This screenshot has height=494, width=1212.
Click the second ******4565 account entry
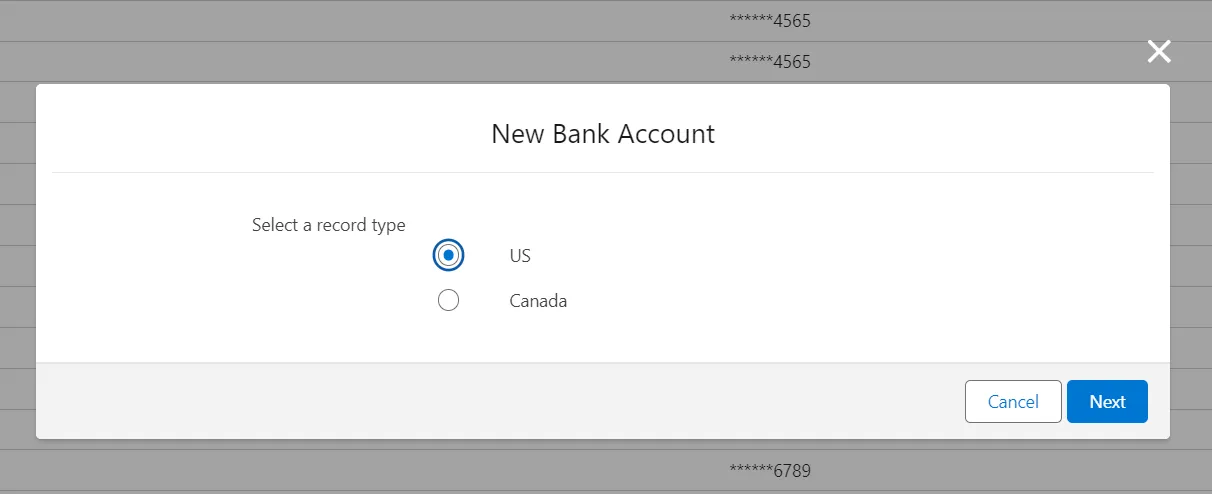pos(770,62)
